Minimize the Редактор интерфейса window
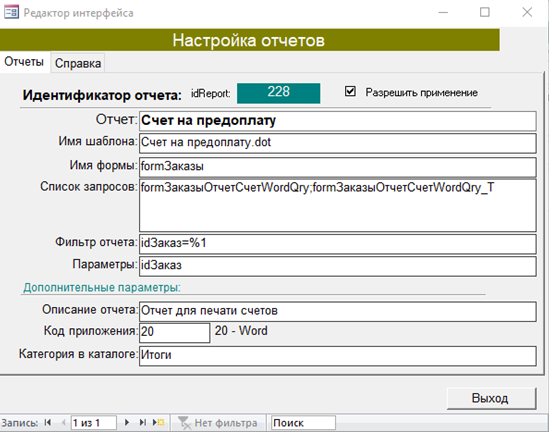The width and height of the screenshot is (550, 432). 443,13
